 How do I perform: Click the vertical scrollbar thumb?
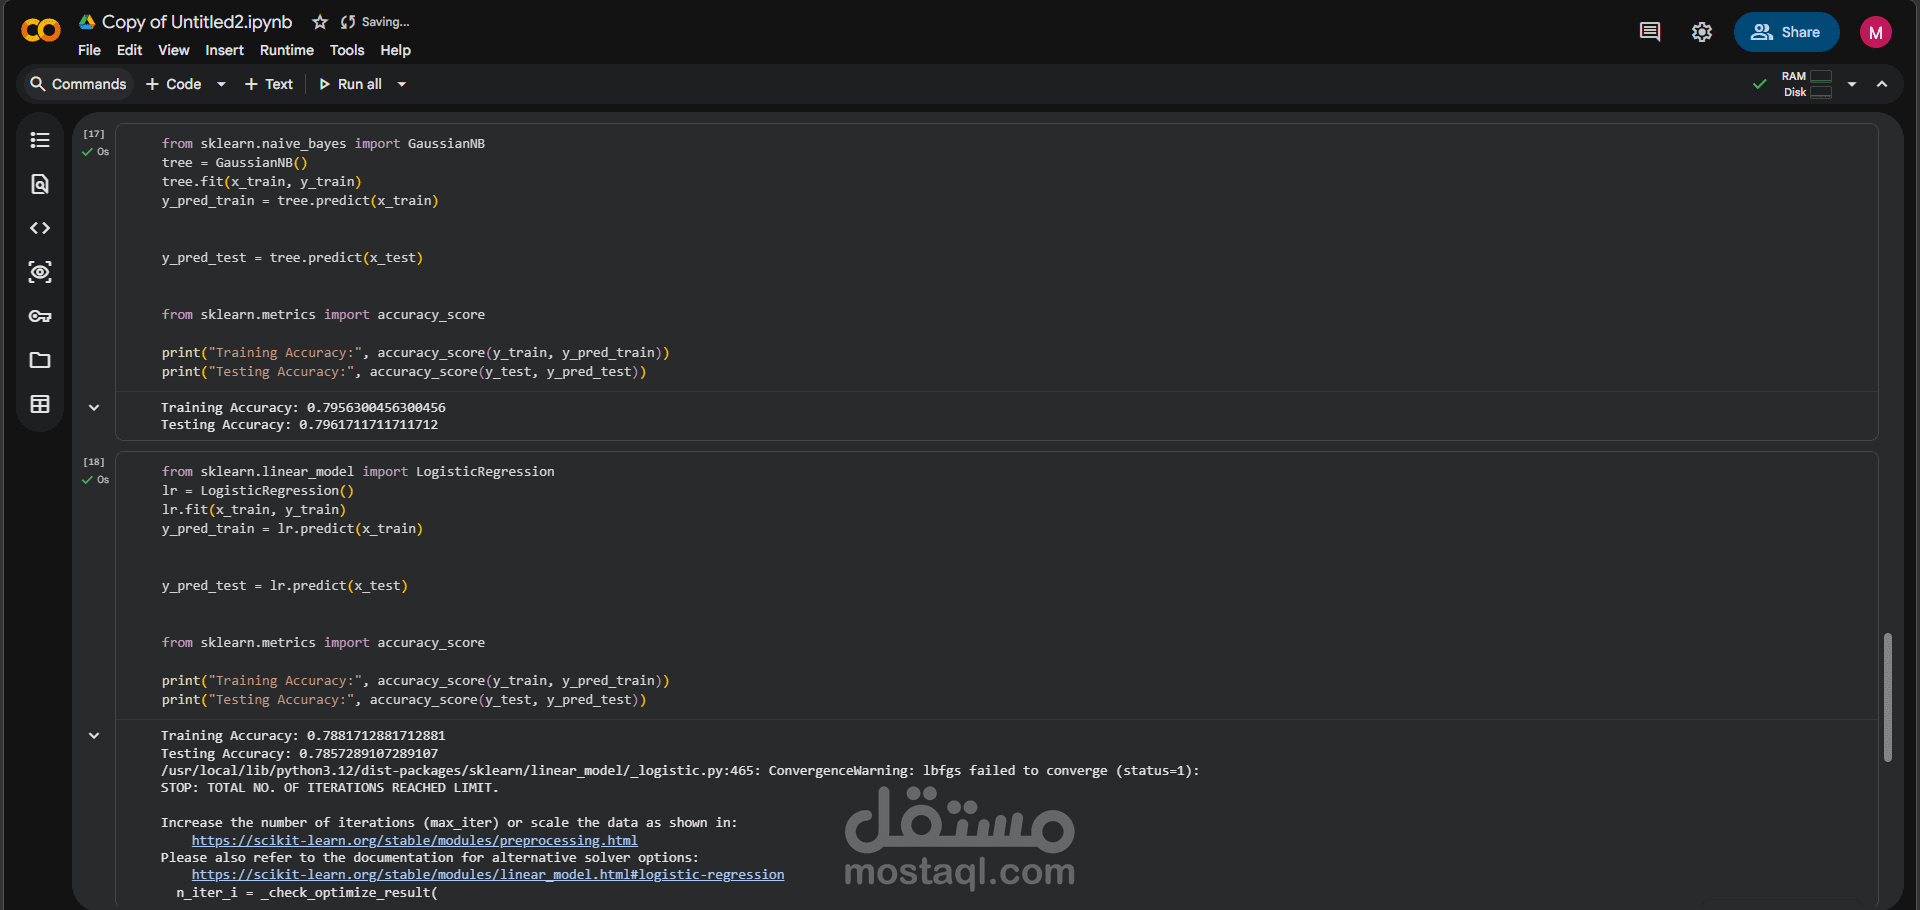pyautogui.click(x=1887, y=697)
